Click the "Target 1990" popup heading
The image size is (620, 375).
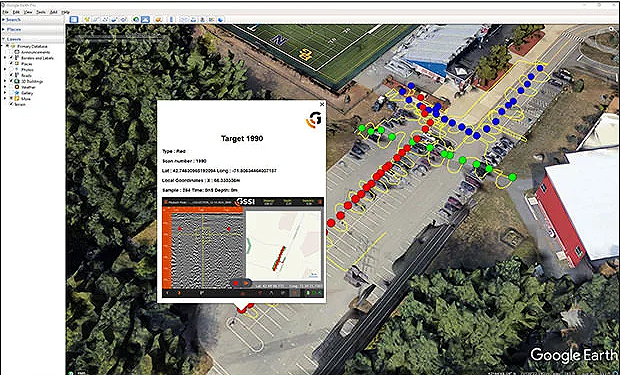point(242,138)
